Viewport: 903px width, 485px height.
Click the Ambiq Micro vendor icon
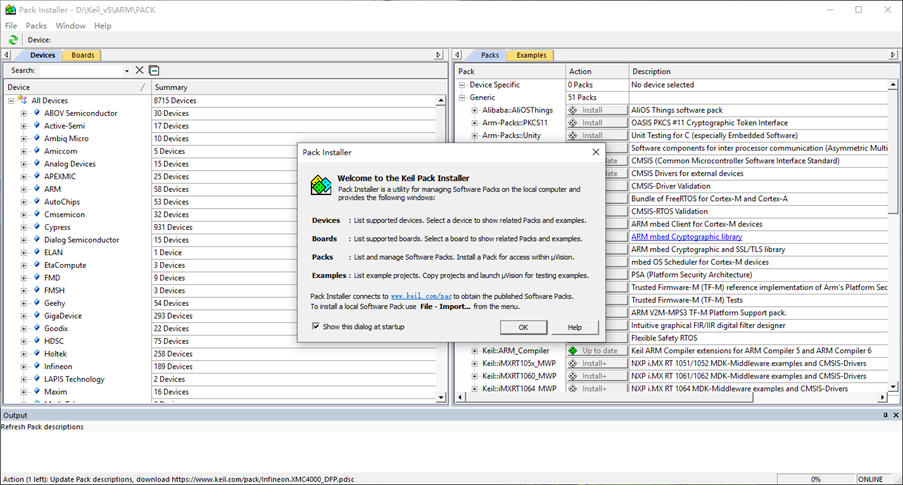coord(37,138)
